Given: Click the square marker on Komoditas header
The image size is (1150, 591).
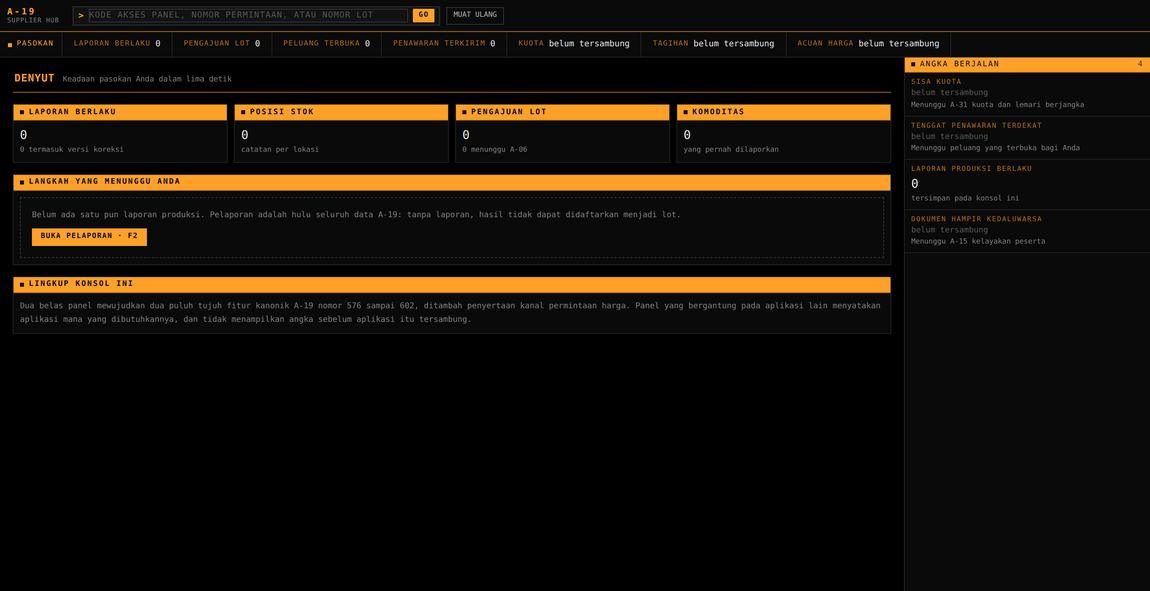Looking at the screenshot, I should [x=686, y=112].
